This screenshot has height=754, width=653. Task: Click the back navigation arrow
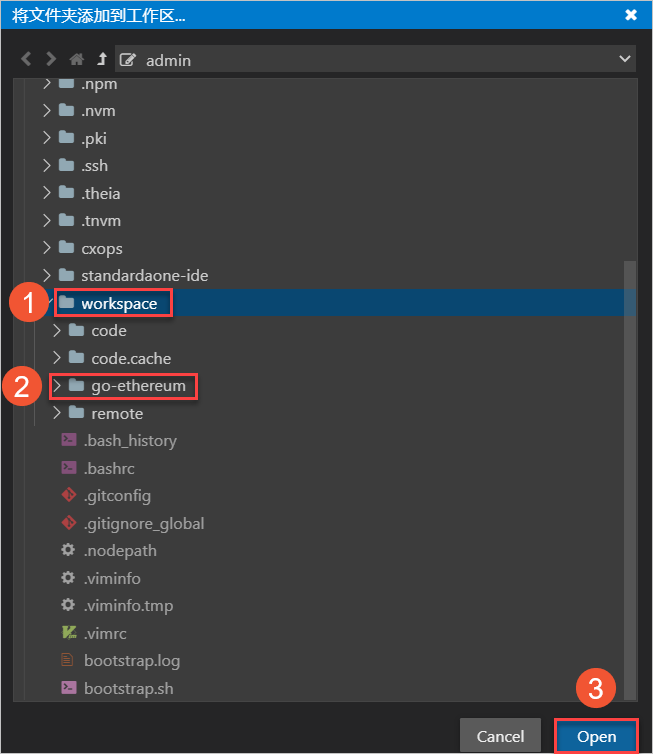27,59
